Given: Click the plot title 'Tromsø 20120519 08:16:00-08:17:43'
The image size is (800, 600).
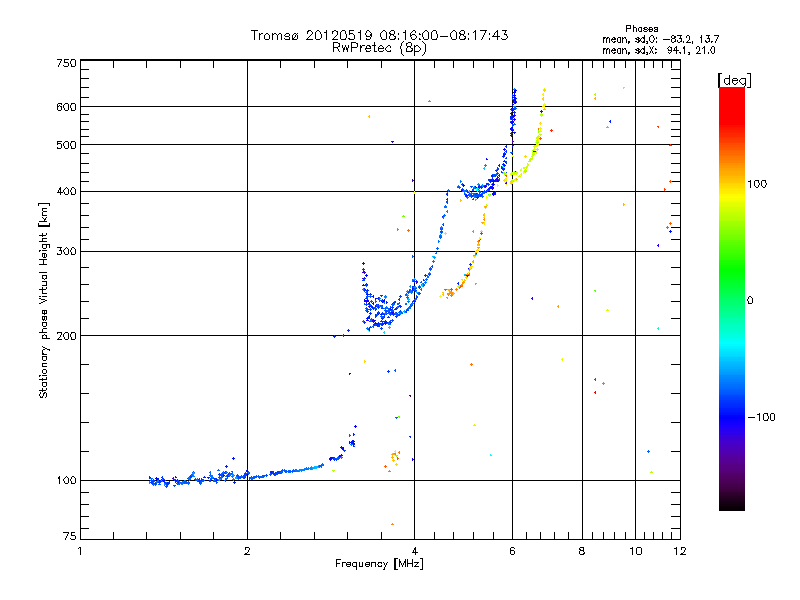Looking at the screenshot, I should pos(379,35).
